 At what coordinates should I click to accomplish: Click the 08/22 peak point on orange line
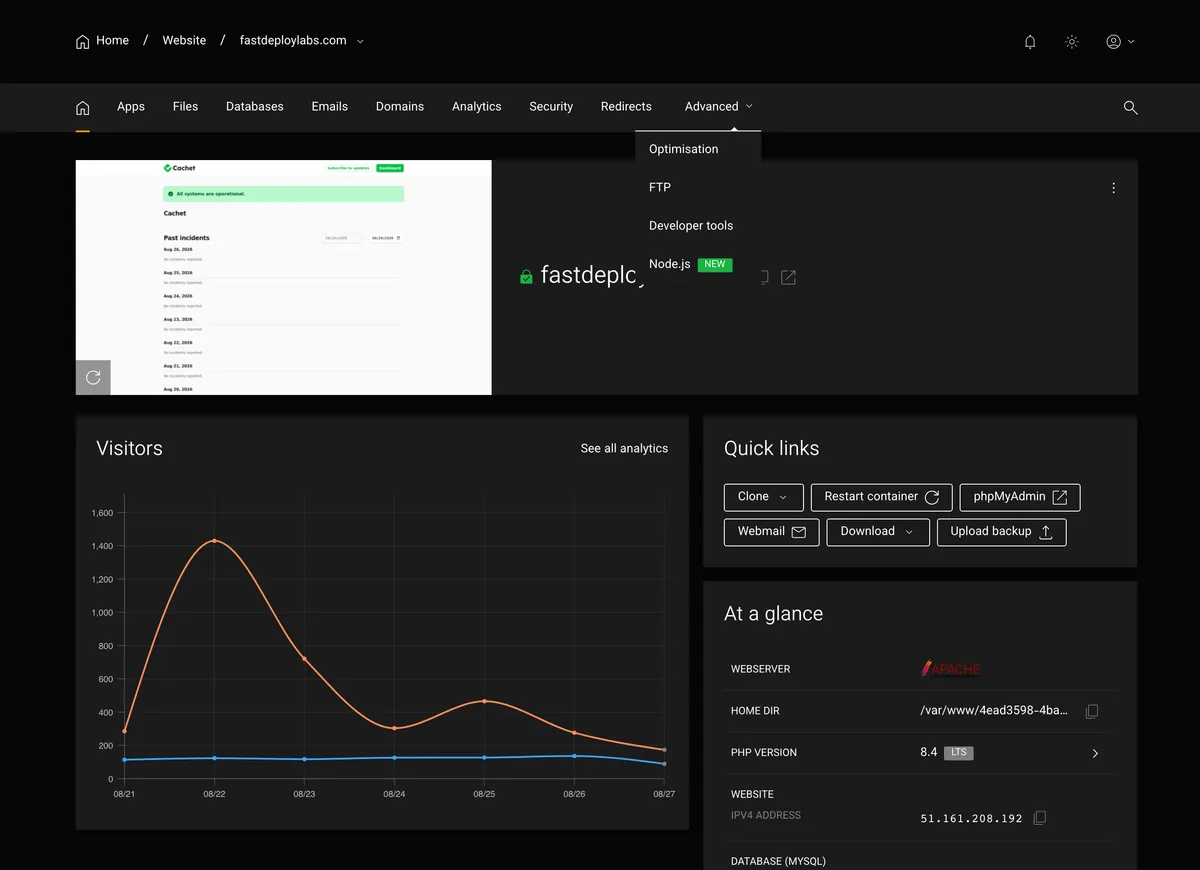click(214, 541)
